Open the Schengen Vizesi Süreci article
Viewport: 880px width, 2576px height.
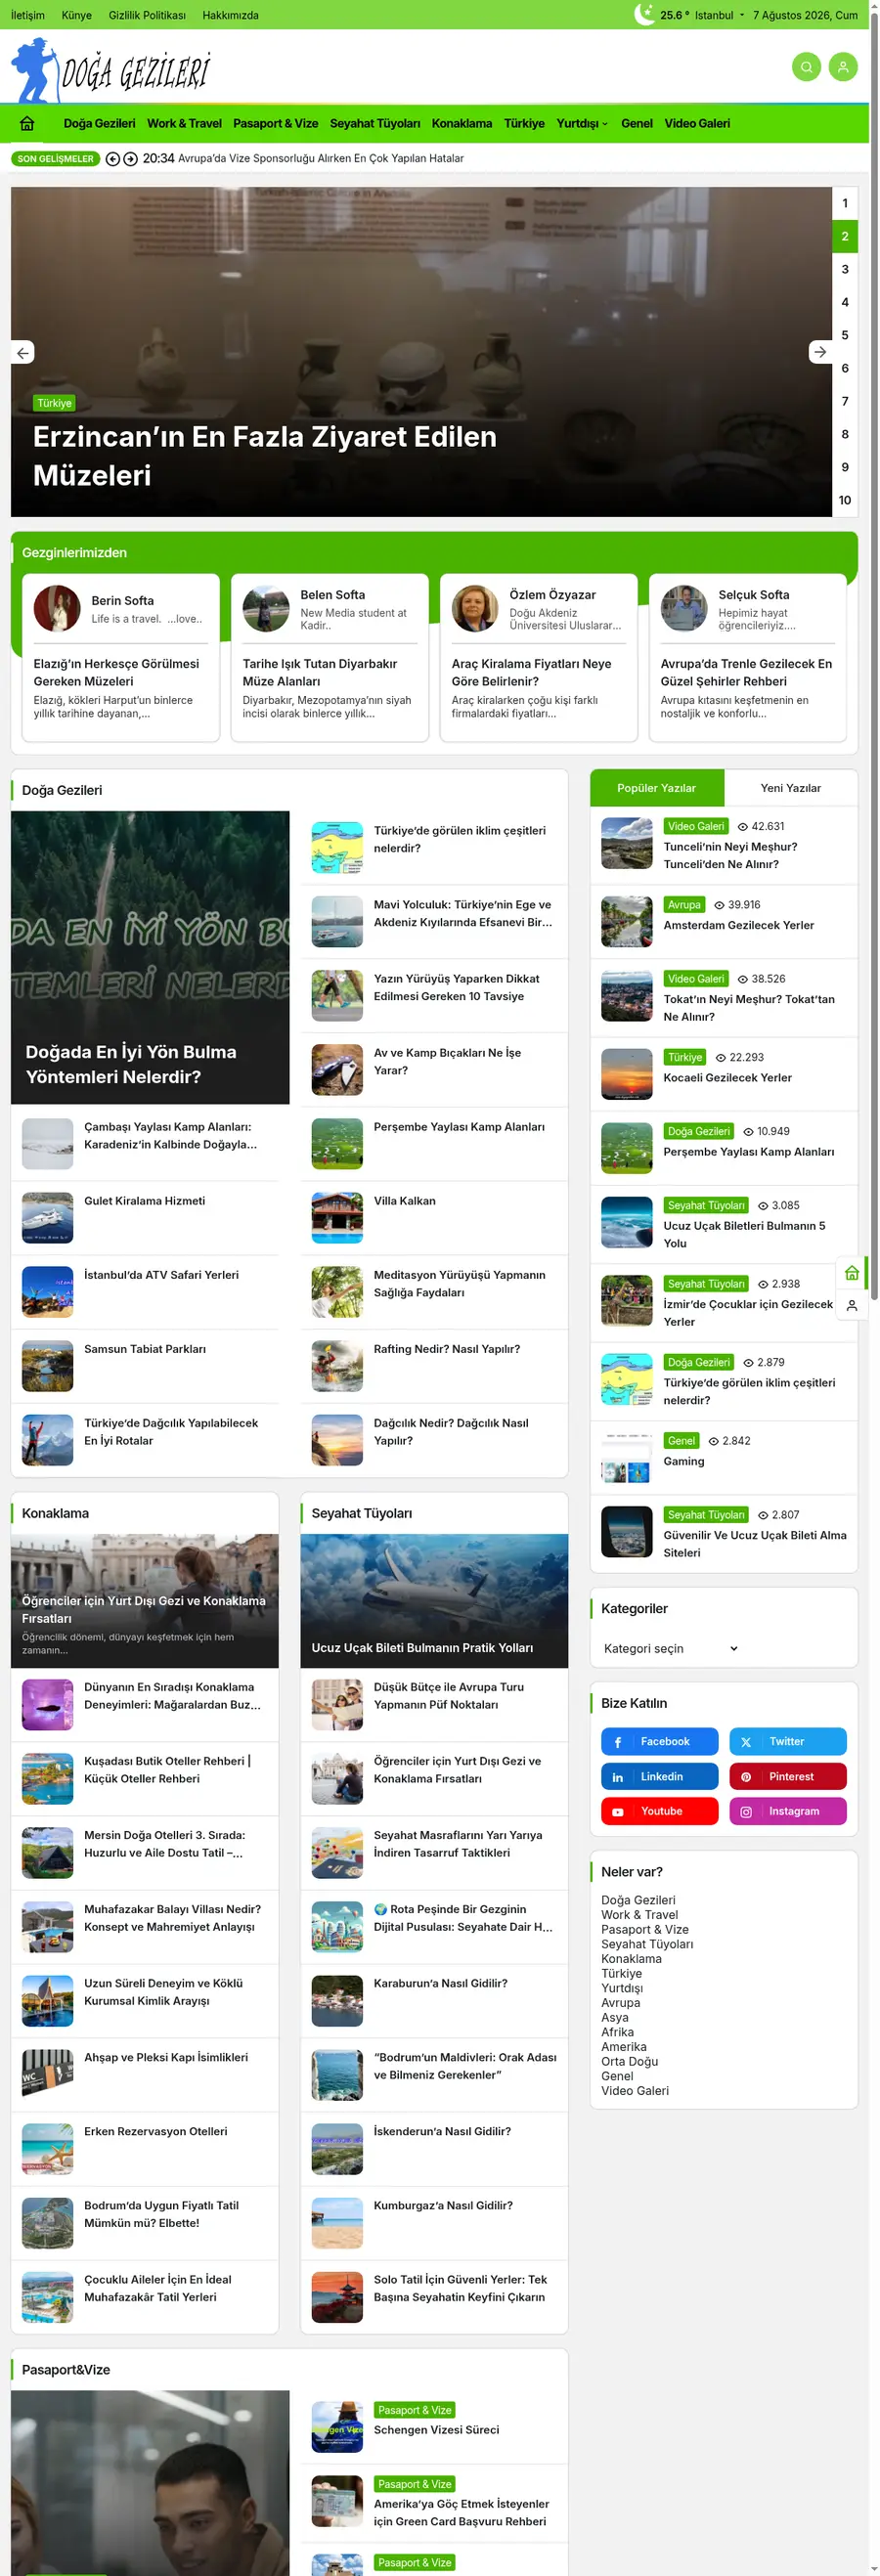point(436,2430)
